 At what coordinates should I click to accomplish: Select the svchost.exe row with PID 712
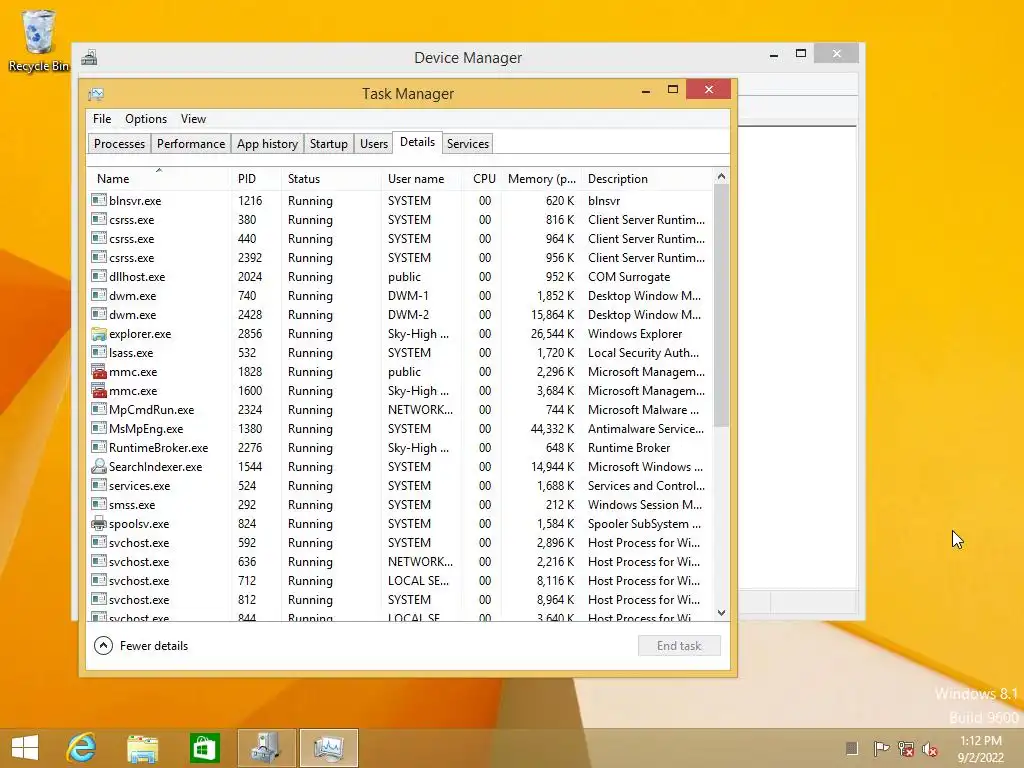tap(400, 581)
